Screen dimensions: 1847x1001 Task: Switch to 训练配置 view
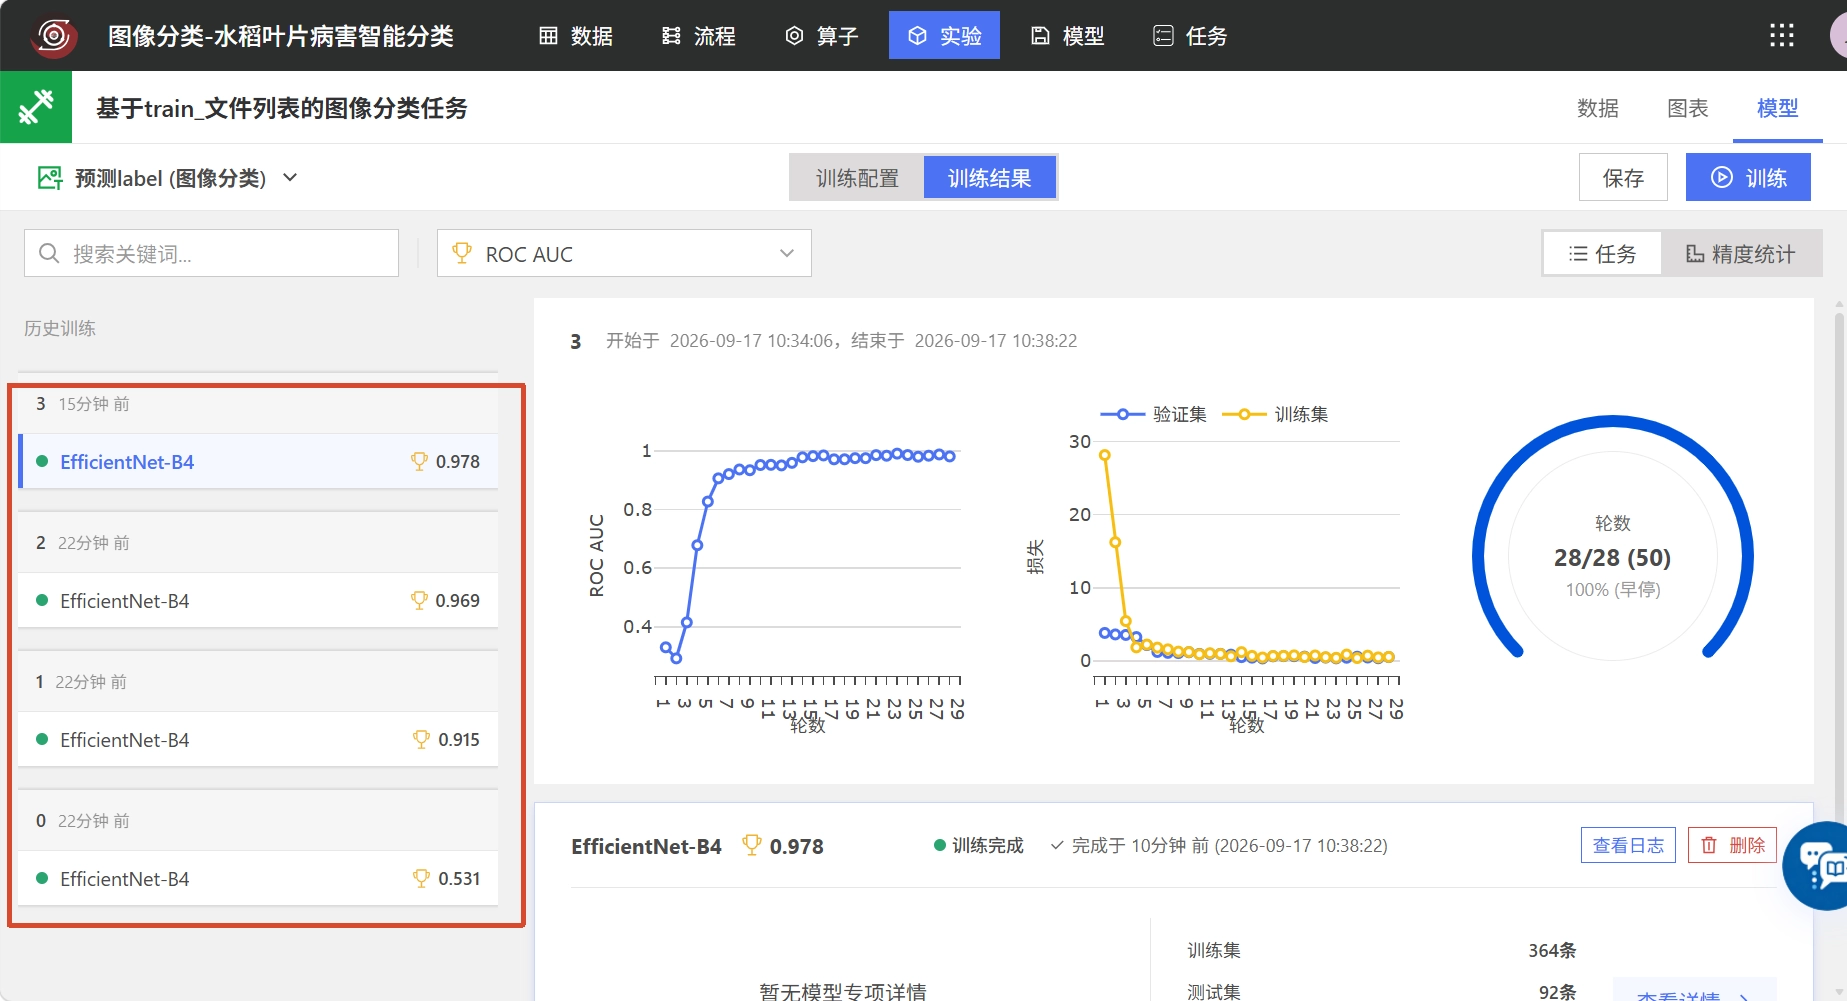pos(857,178)
